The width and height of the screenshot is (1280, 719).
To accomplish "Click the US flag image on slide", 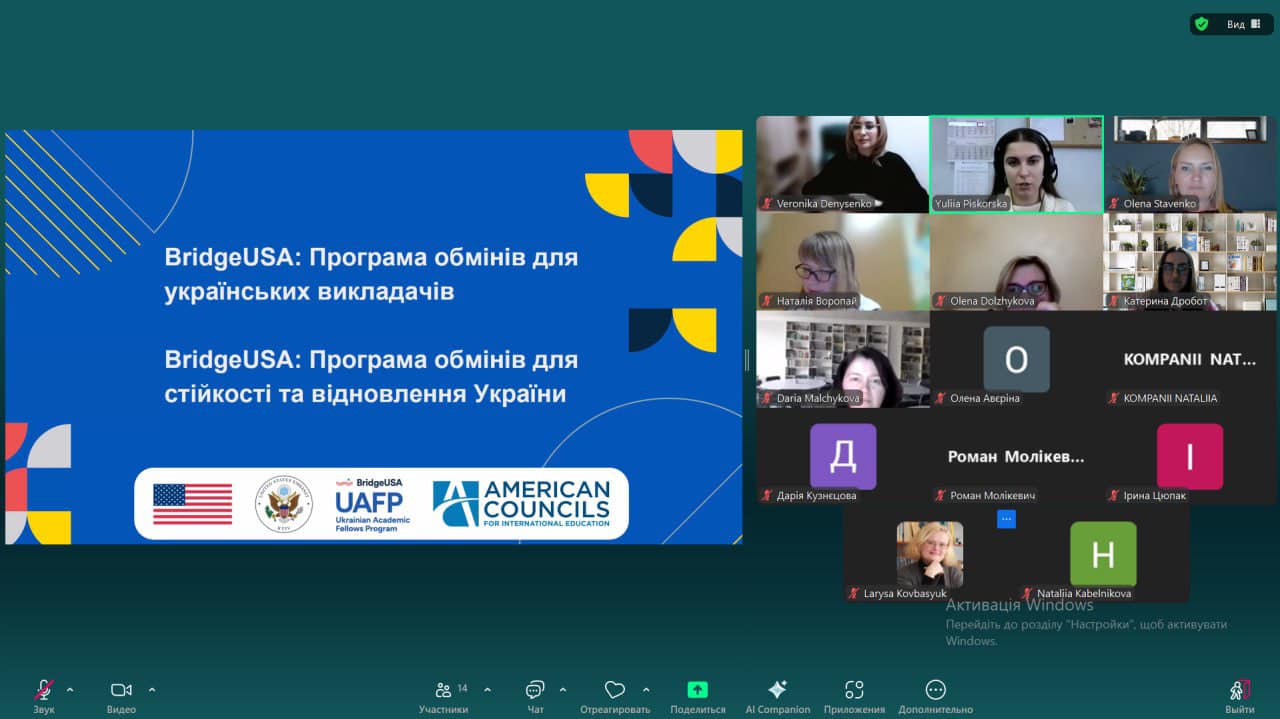I will pyautogui.click(x=192, y=504).
